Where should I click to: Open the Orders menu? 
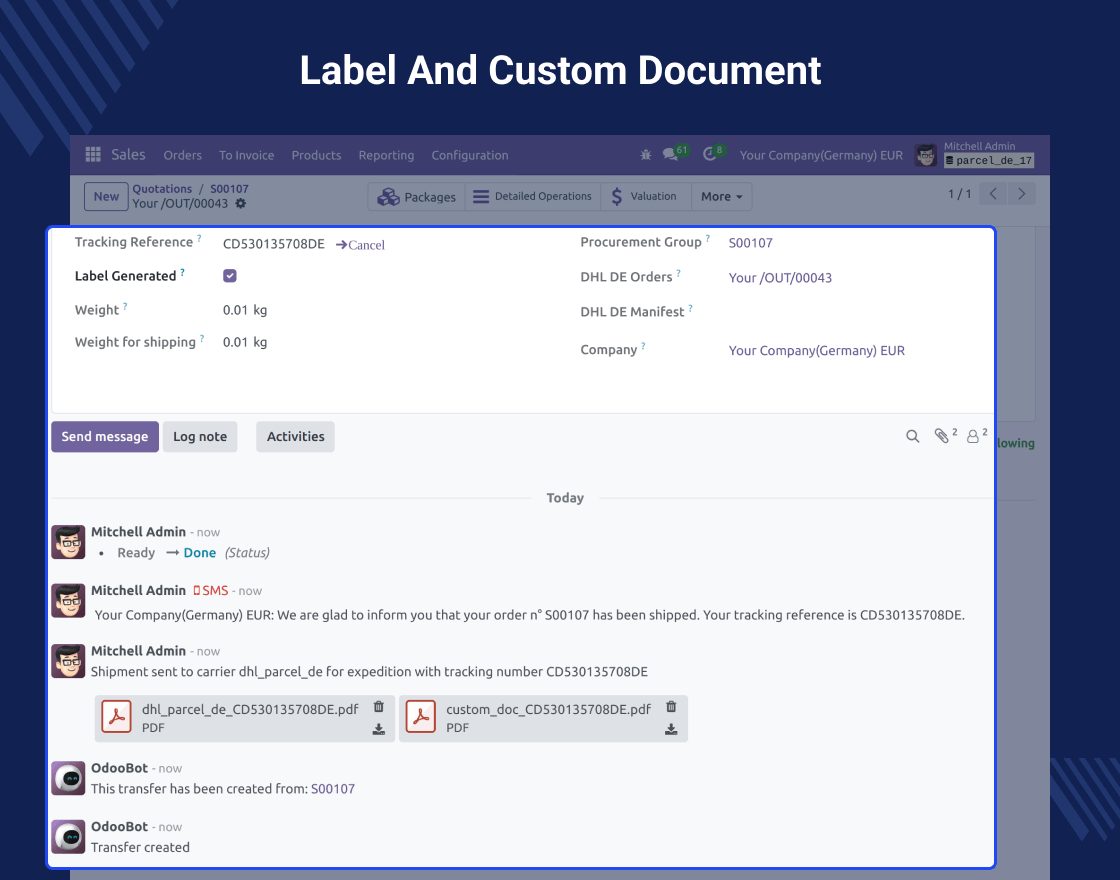pos(182,155)
